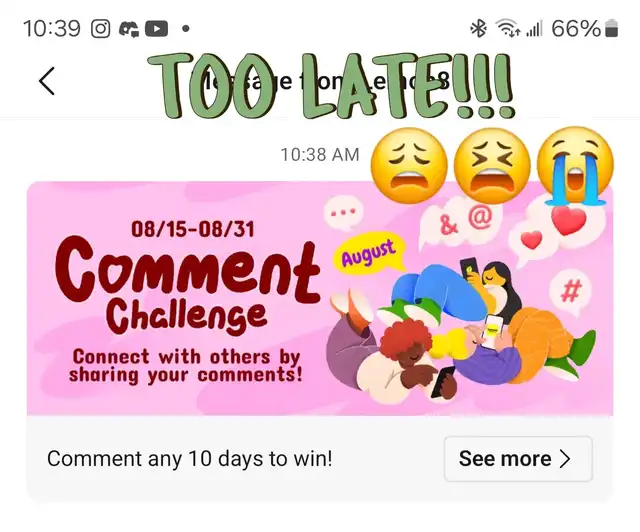Tap the Discord notification icon in status bar
The height and width of the screenshot is (532, 640).
click(129, 29)
